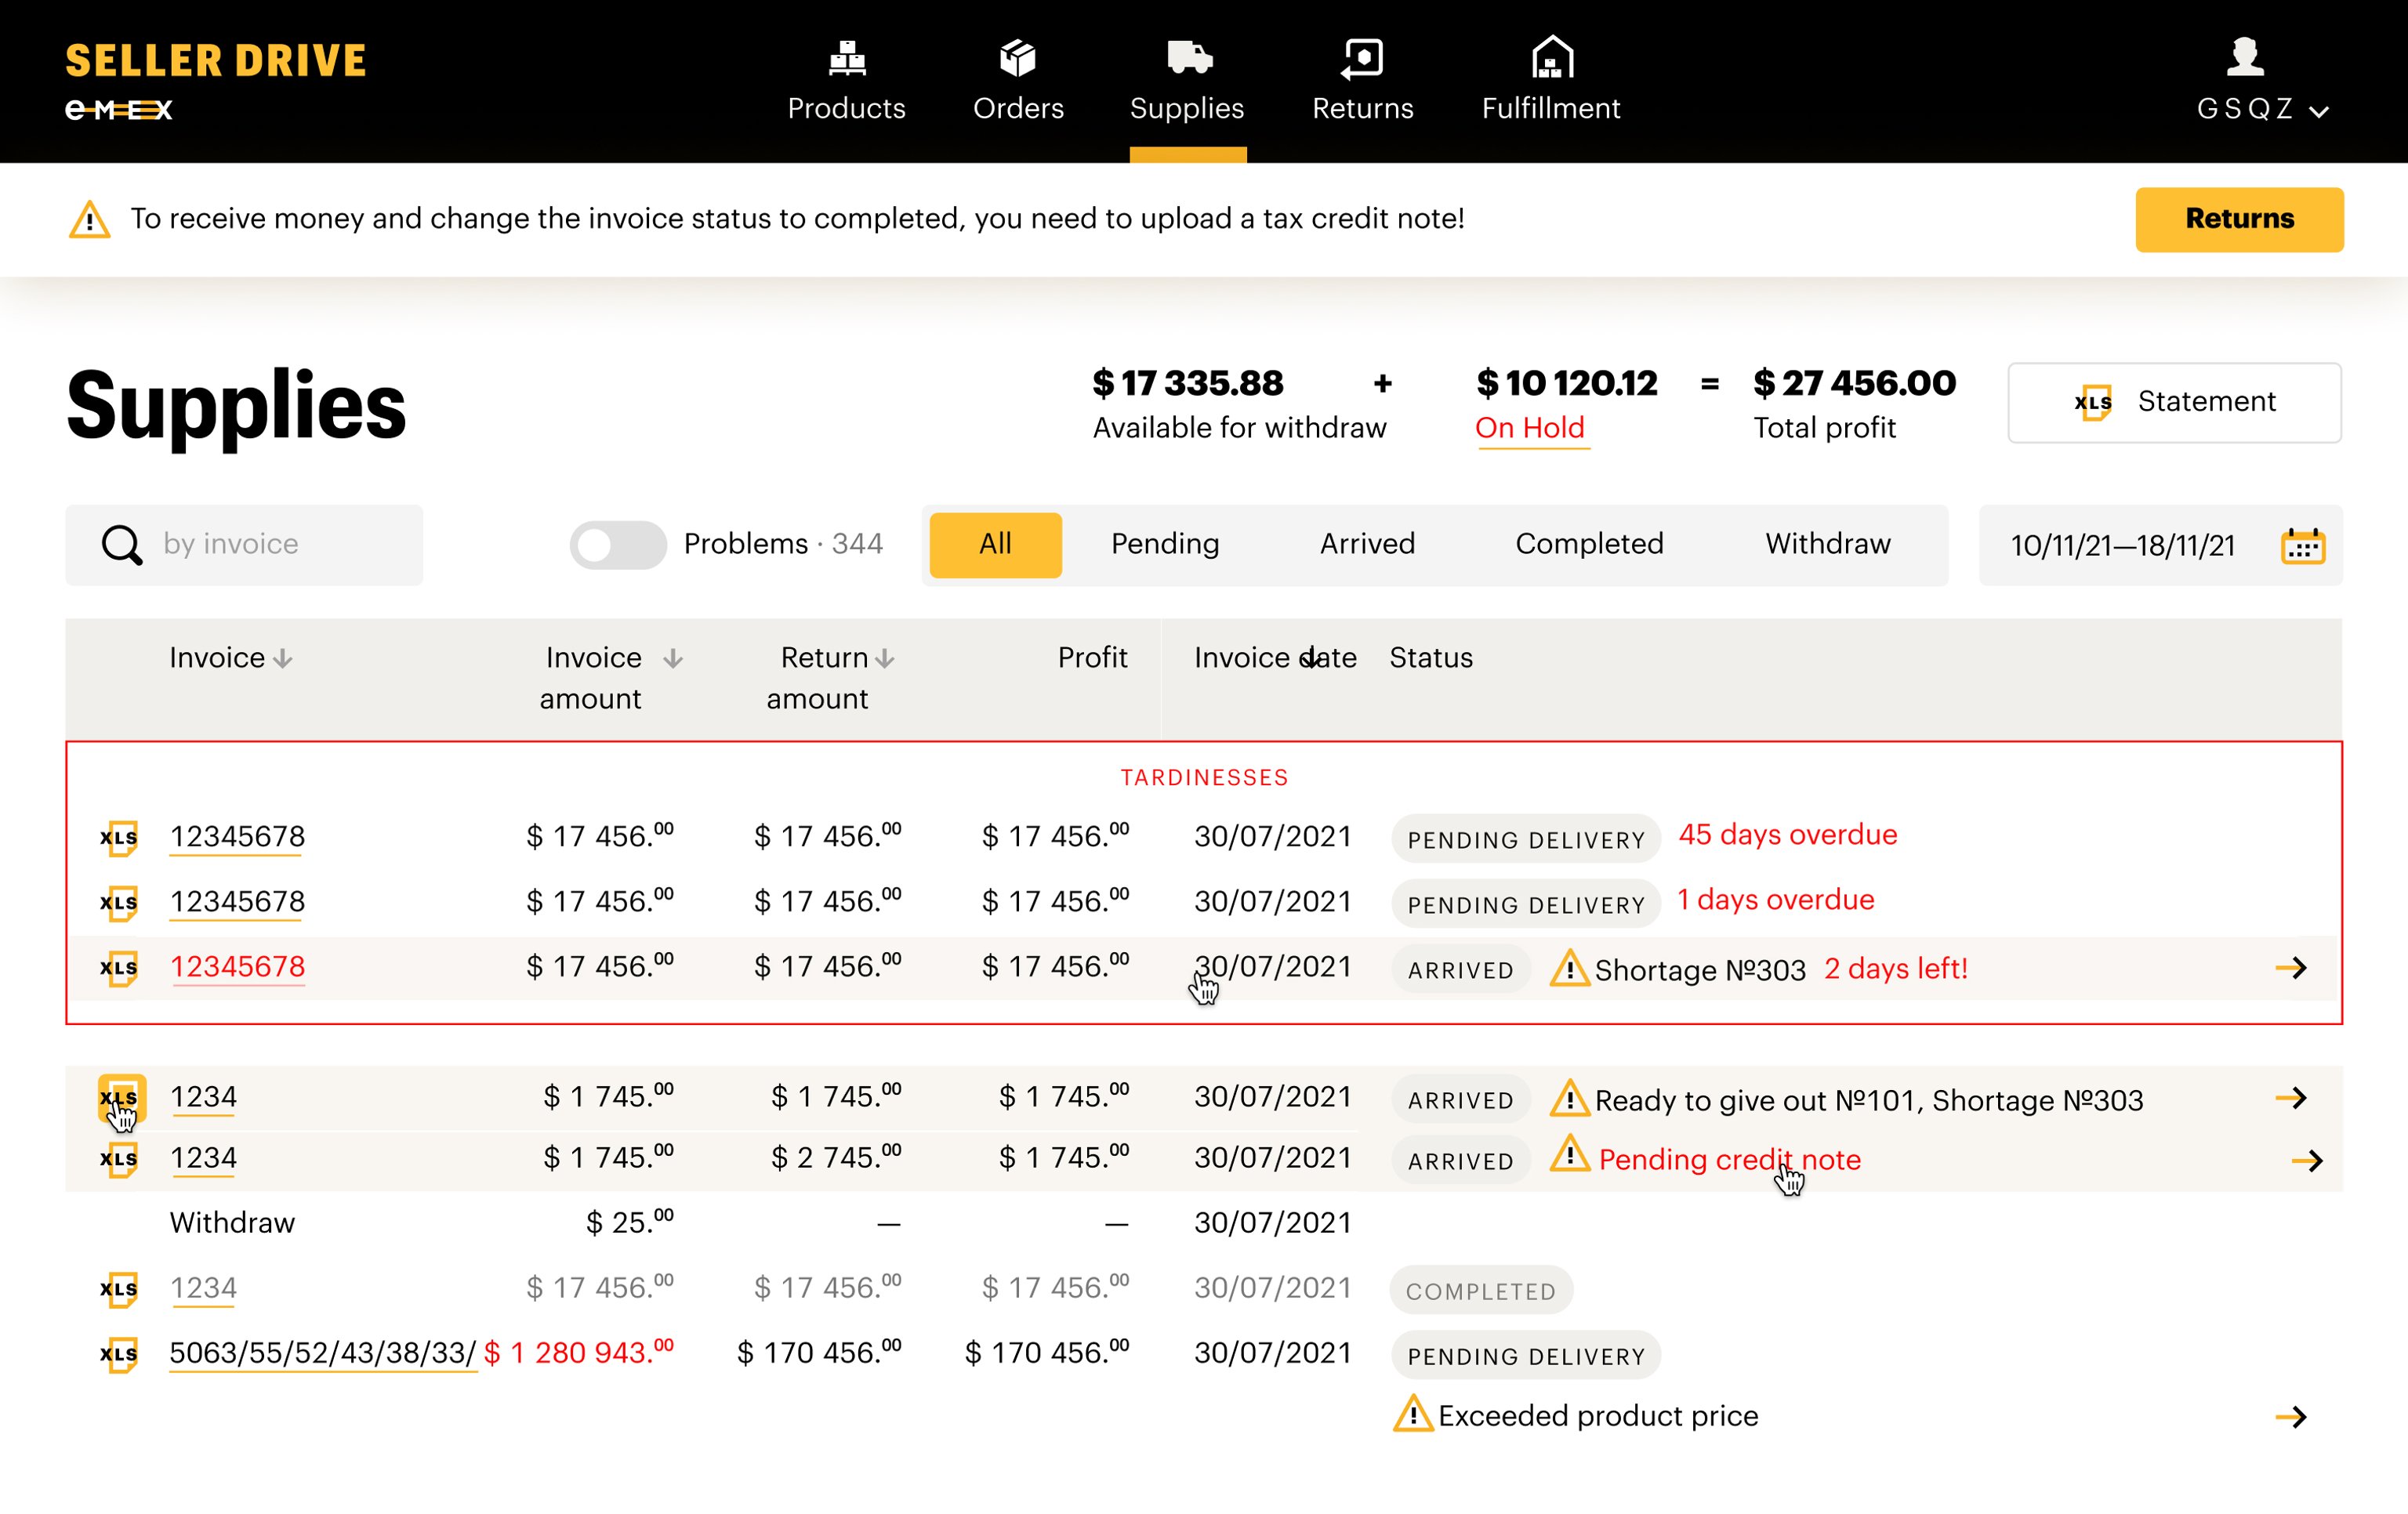Image resolution: width=2408 pixels, height=1514 pixels.
Task: Open the Orders box icon
Action: pos(1017,58)
